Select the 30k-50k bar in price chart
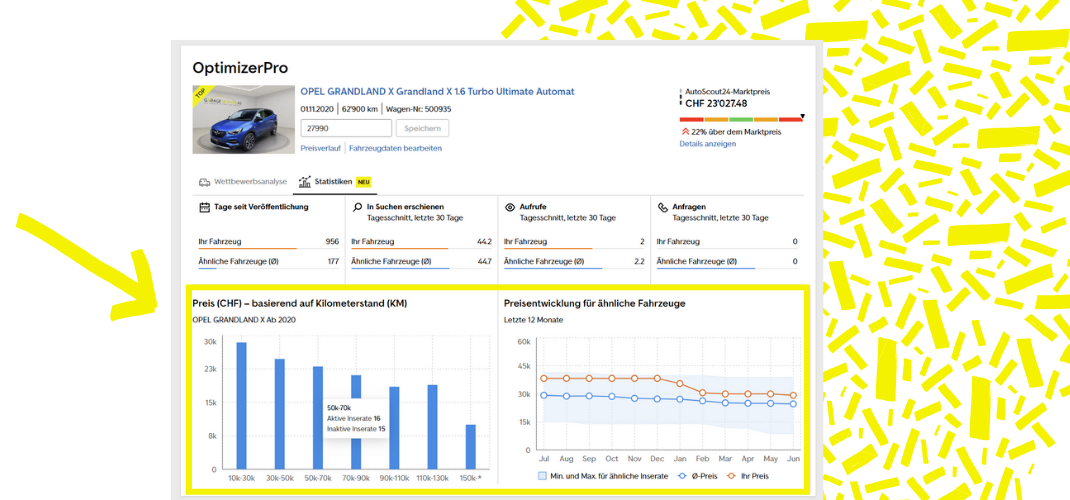Image resolution: width=1070 pixels, height=500 pixels. pyautogui.click(x=280, y=413)
